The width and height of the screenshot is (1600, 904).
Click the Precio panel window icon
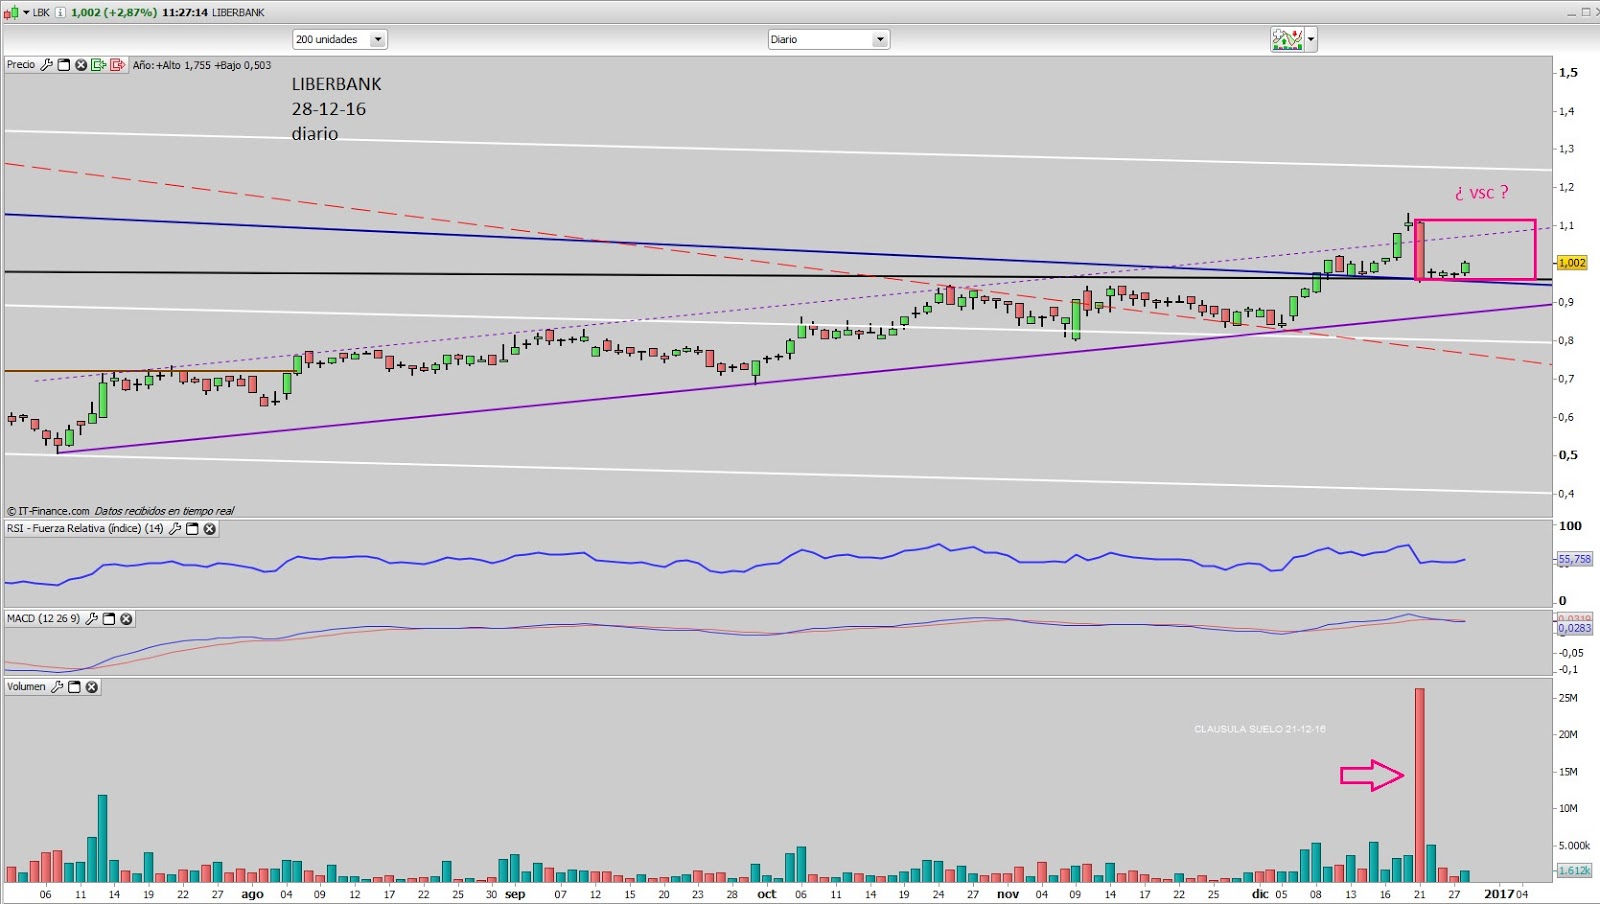(64, 65)
